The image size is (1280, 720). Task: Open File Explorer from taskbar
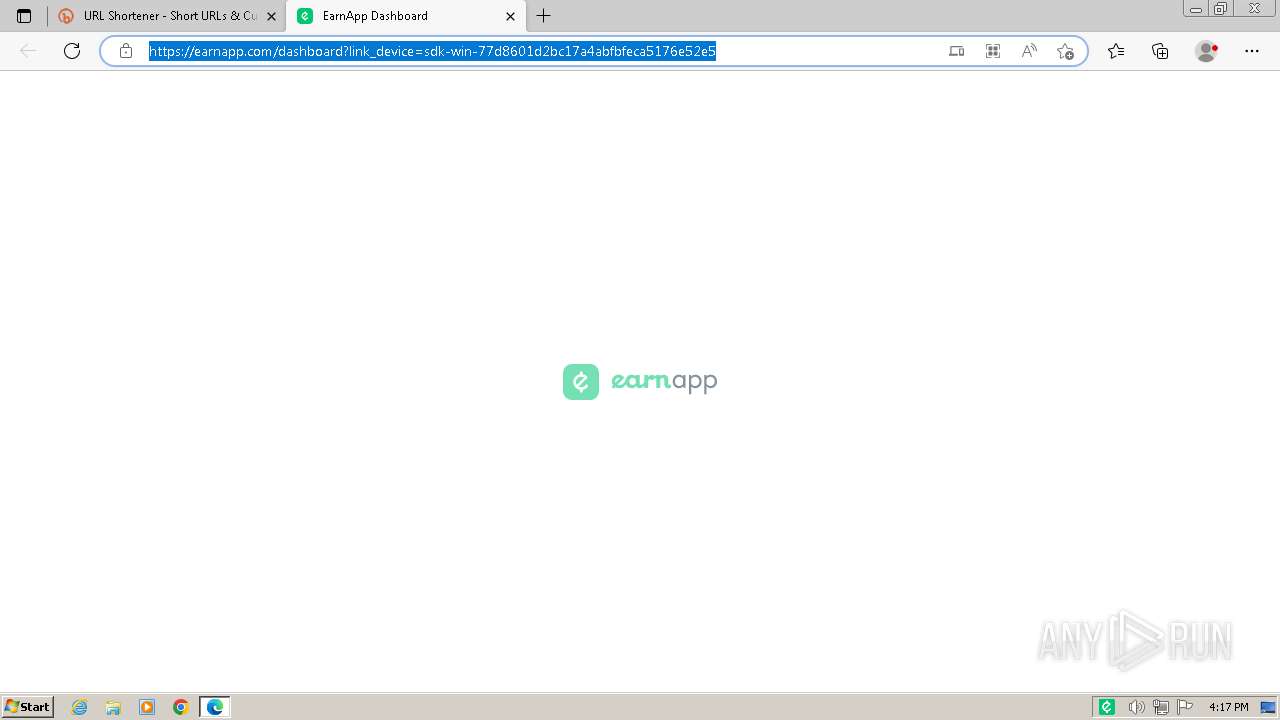tap(113, 707)
